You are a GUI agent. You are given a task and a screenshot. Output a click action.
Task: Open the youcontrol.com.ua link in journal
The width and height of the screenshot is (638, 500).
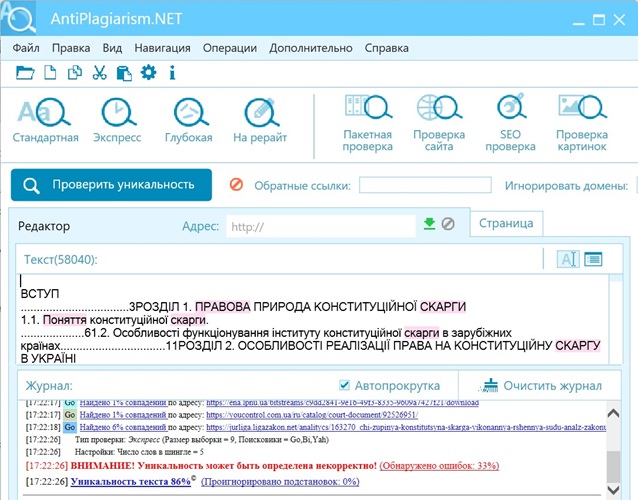[312, 415]
